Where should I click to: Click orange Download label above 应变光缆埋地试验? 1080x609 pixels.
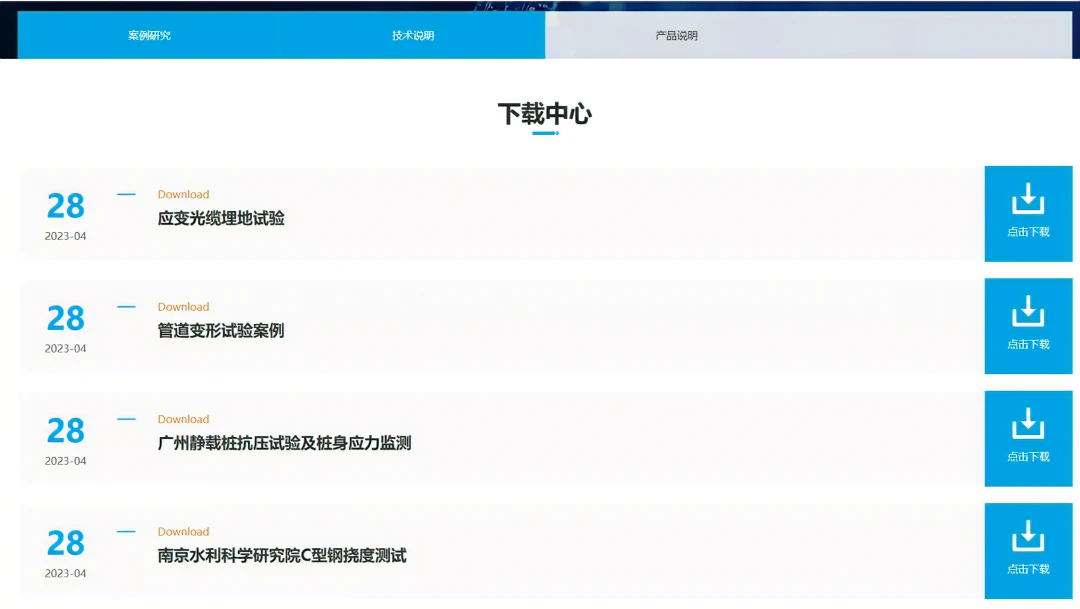tap(183, 195)
